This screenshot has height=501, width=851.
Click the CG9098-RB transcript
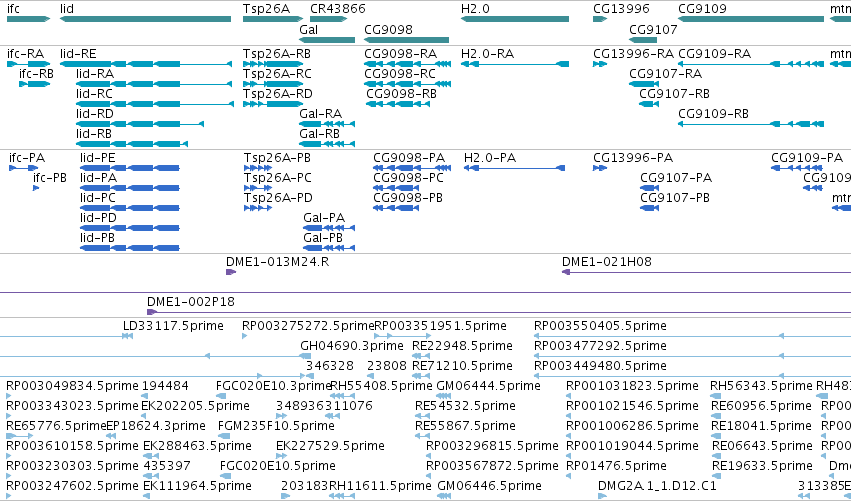click(398, 104)
